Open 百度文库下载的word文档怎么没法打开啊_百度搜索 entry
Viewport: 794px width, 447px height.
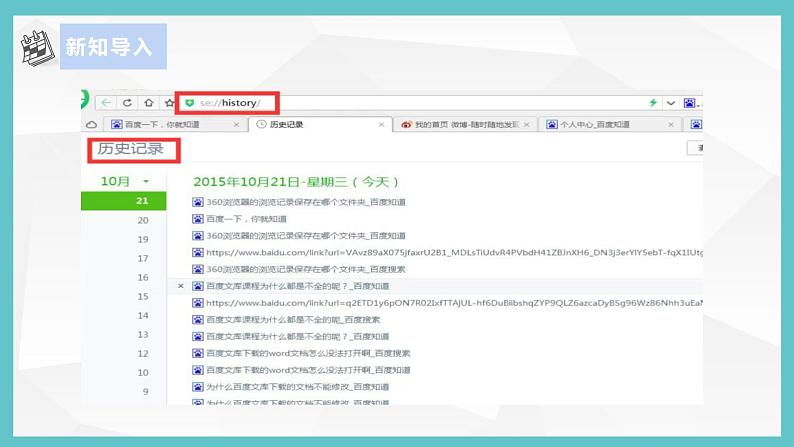tap(308, 353)
